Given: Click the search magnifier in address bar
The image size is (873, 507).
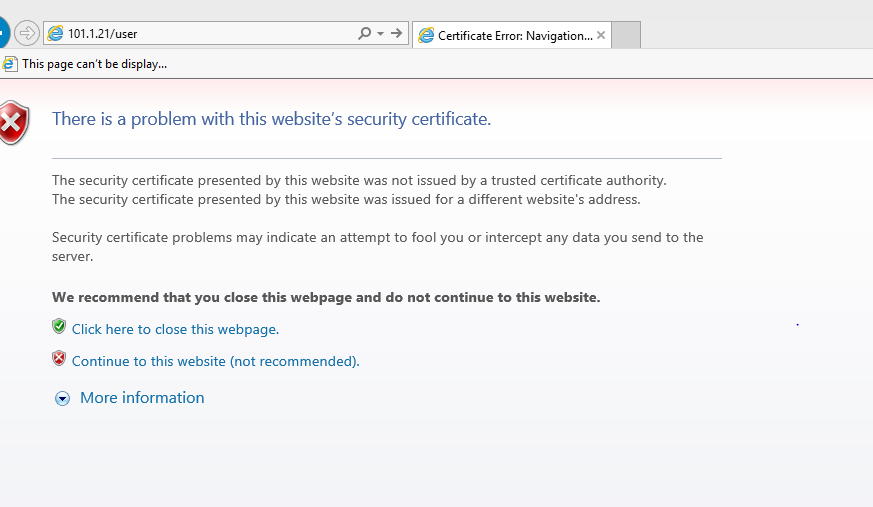Looking at the screenshot, I should click(x=364, y=34).
